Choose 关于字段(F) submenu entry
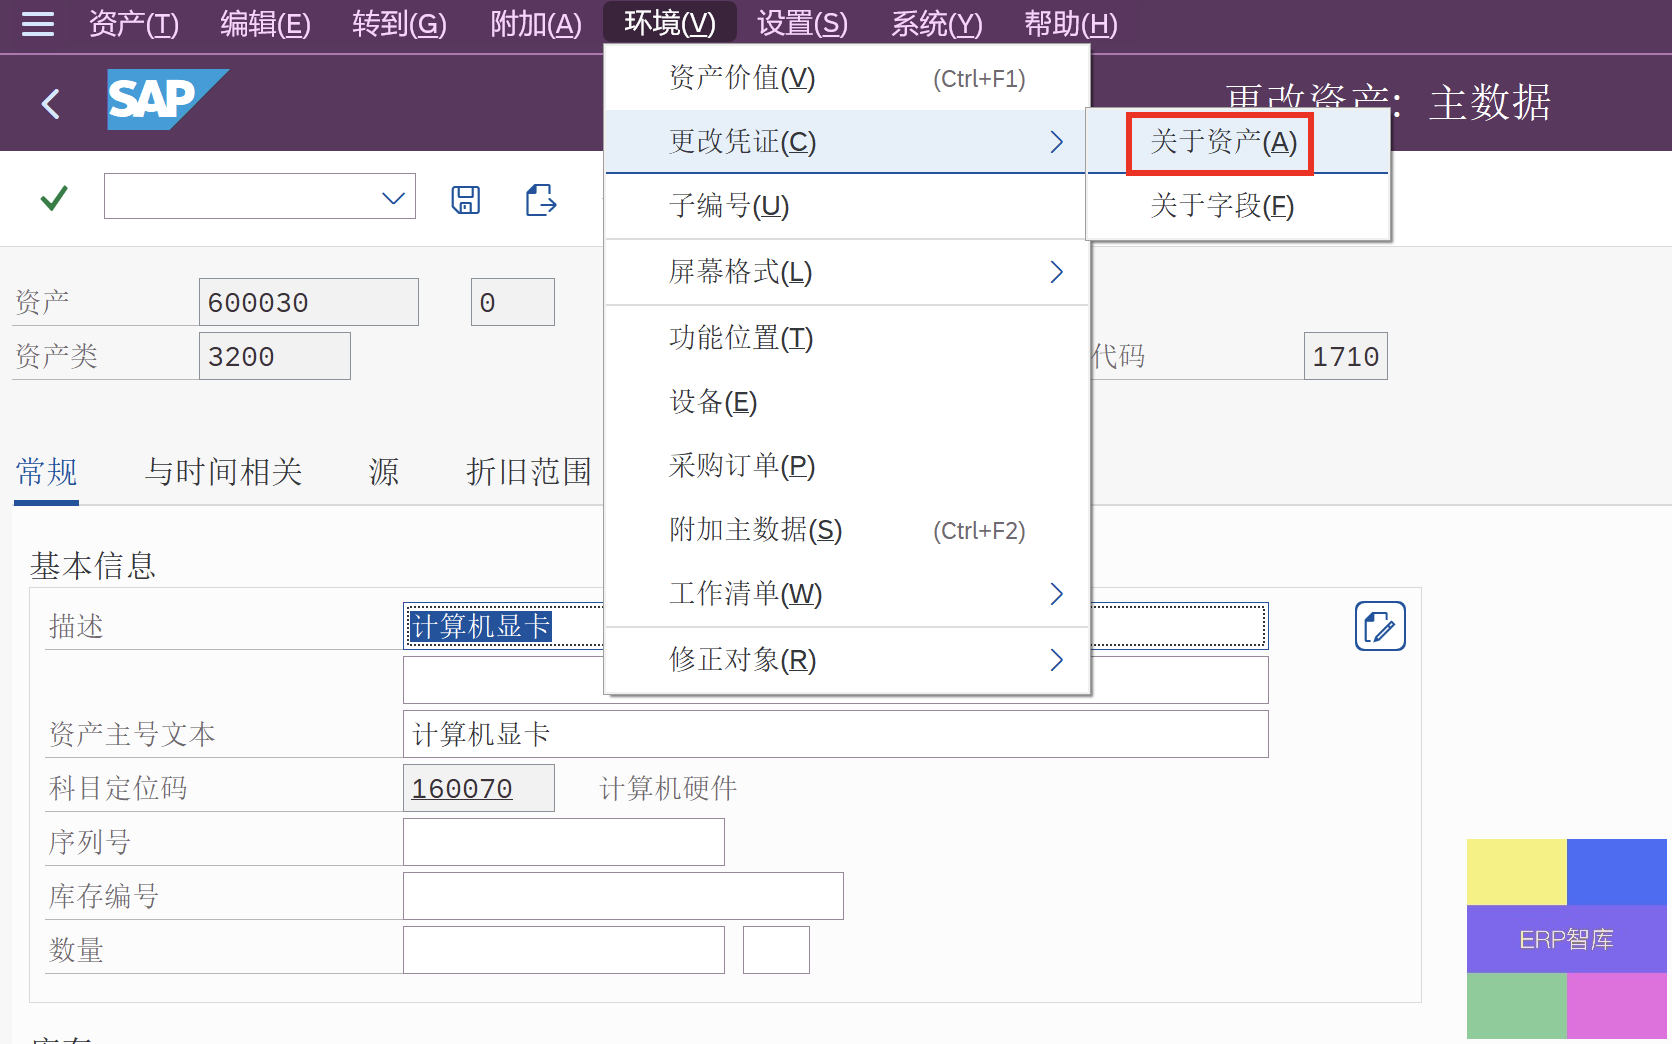 1221,206
